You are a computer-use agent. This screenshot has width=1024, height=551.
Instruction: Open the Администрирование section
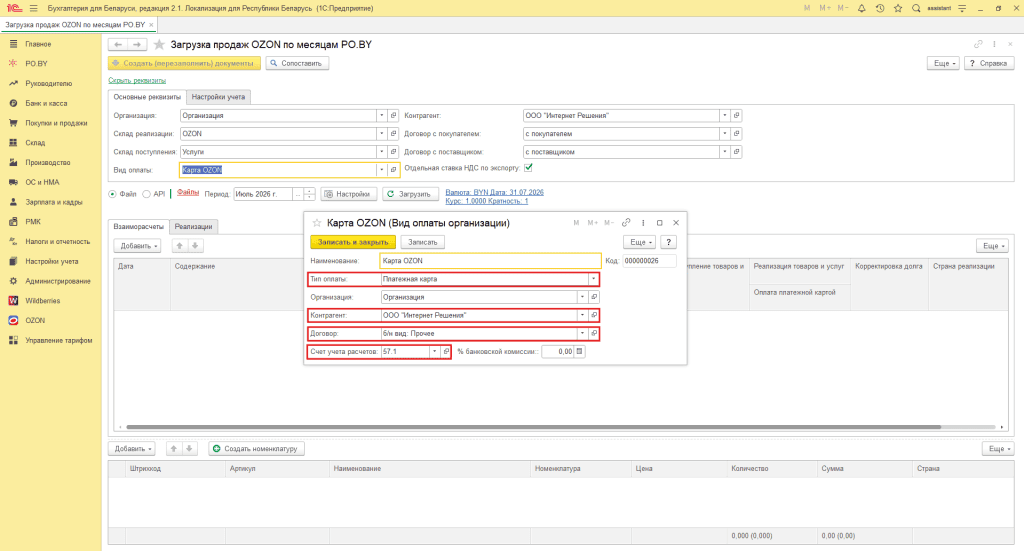pos(58,281)
